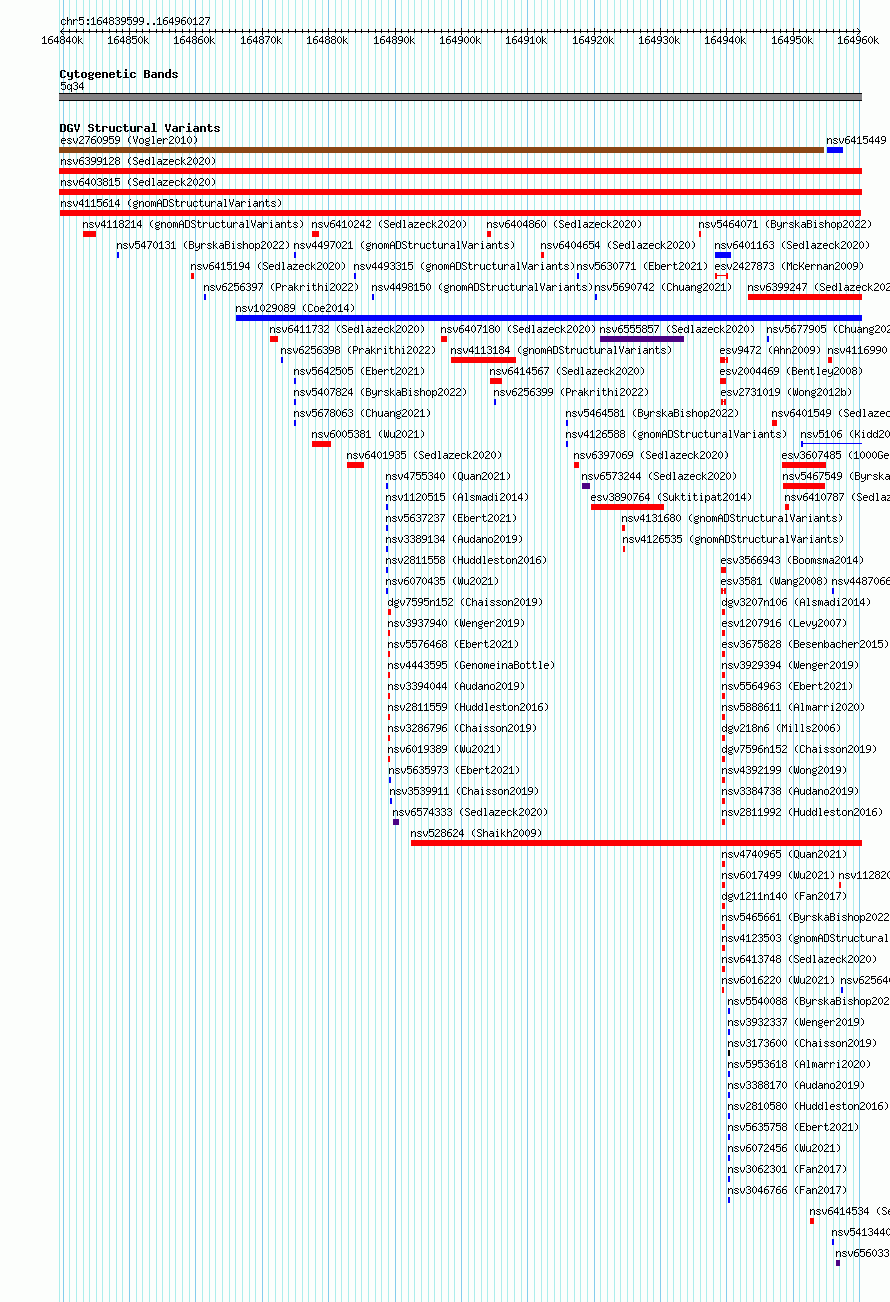Viewport: 890px width, 1302px height.
Task: Select the nsv4113184 gnomAD red bar
Action: (x=483, y=360)
